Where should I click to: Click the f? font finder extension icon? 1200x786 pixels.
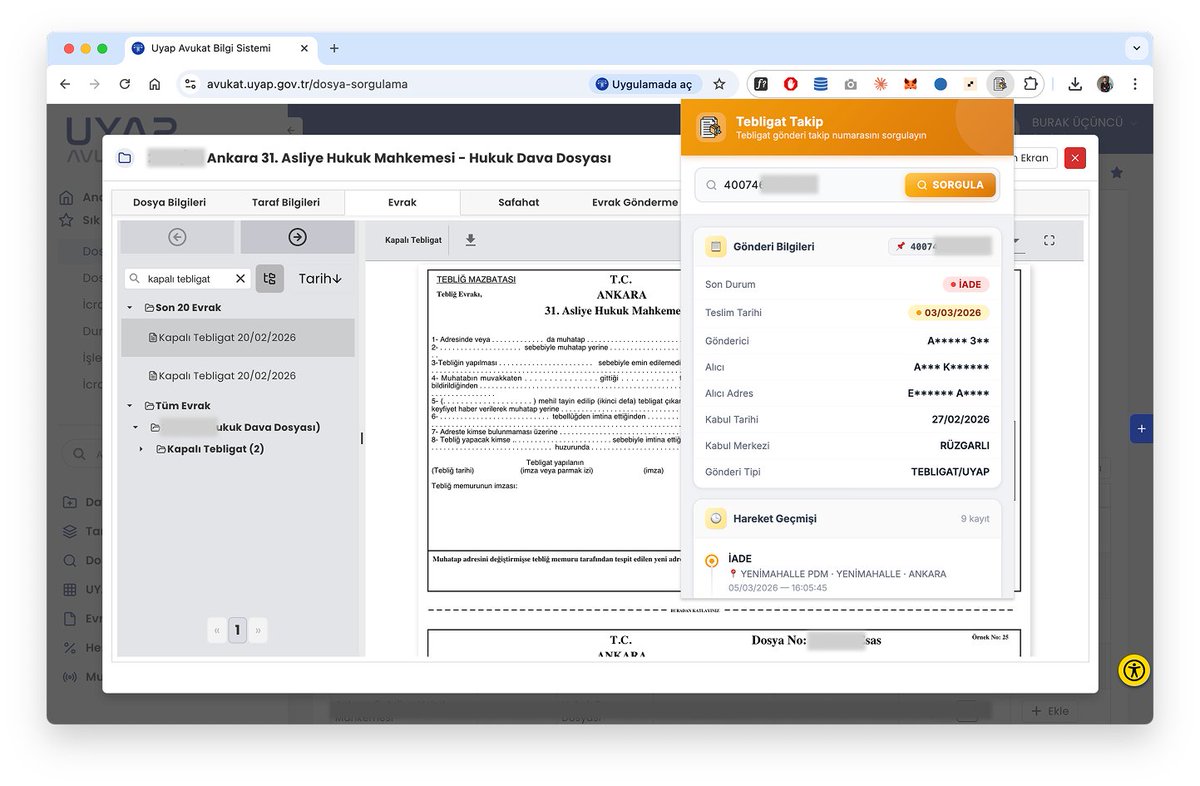coord(760,84)
